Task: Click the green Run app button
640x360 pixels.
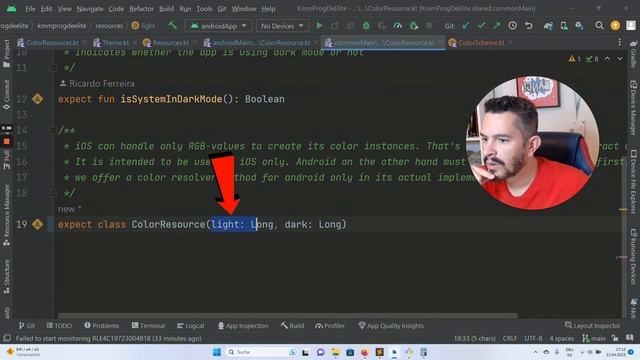Action: coord(319,26)
